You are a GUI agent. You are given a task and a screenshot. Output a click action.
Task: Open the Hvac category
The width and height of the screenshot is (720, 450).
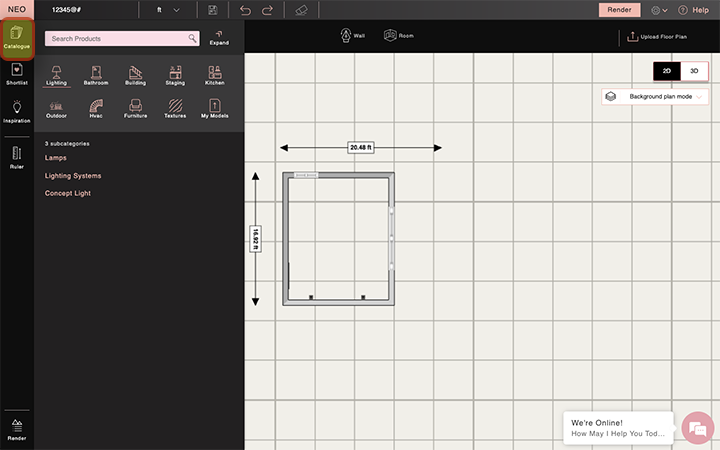pos(96,108)
